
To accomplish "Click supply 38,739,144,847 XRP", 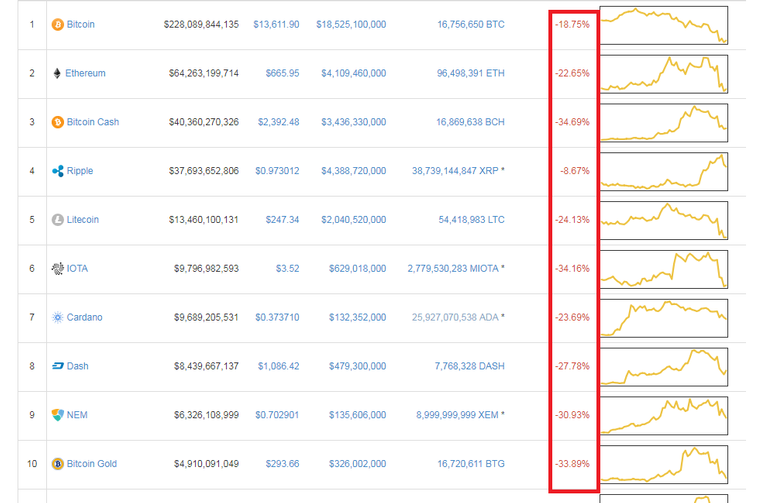I will click(x=456, y=171).
